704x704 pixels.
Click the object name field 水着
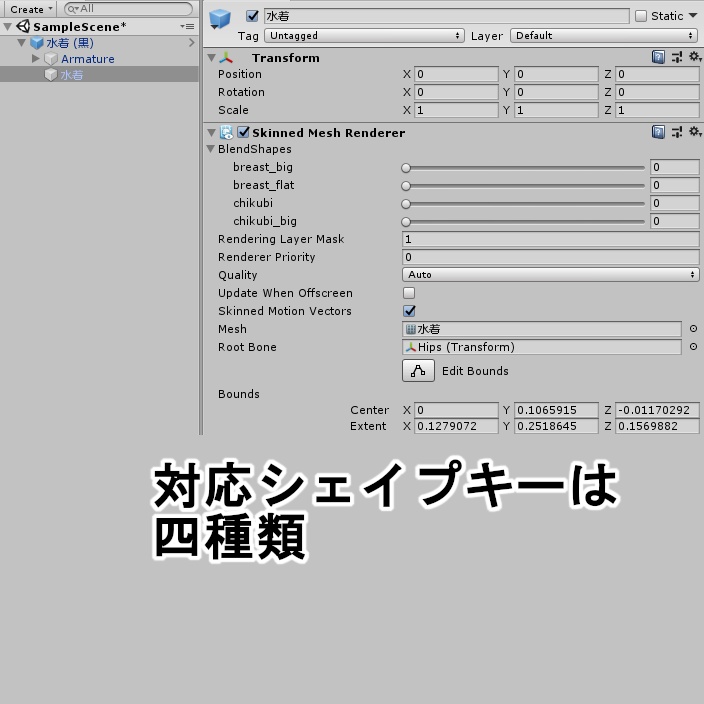click(447, 16)
